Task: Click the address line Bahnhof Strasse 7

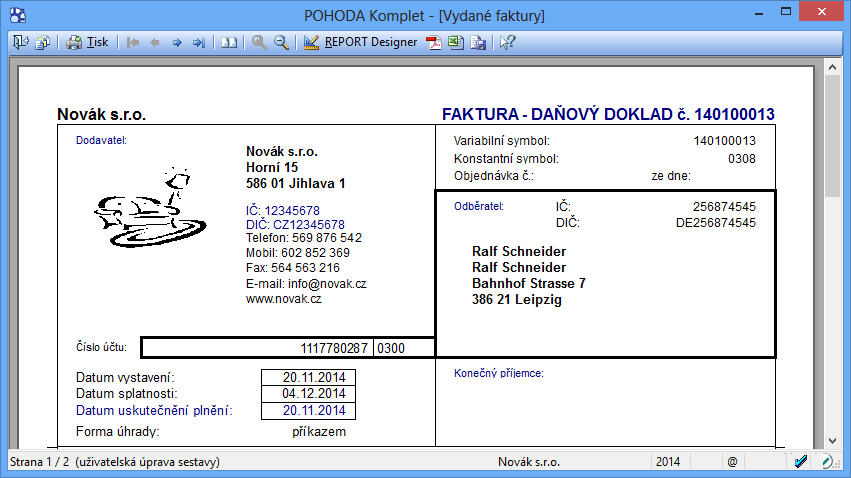Action: [x=529, y=284]
